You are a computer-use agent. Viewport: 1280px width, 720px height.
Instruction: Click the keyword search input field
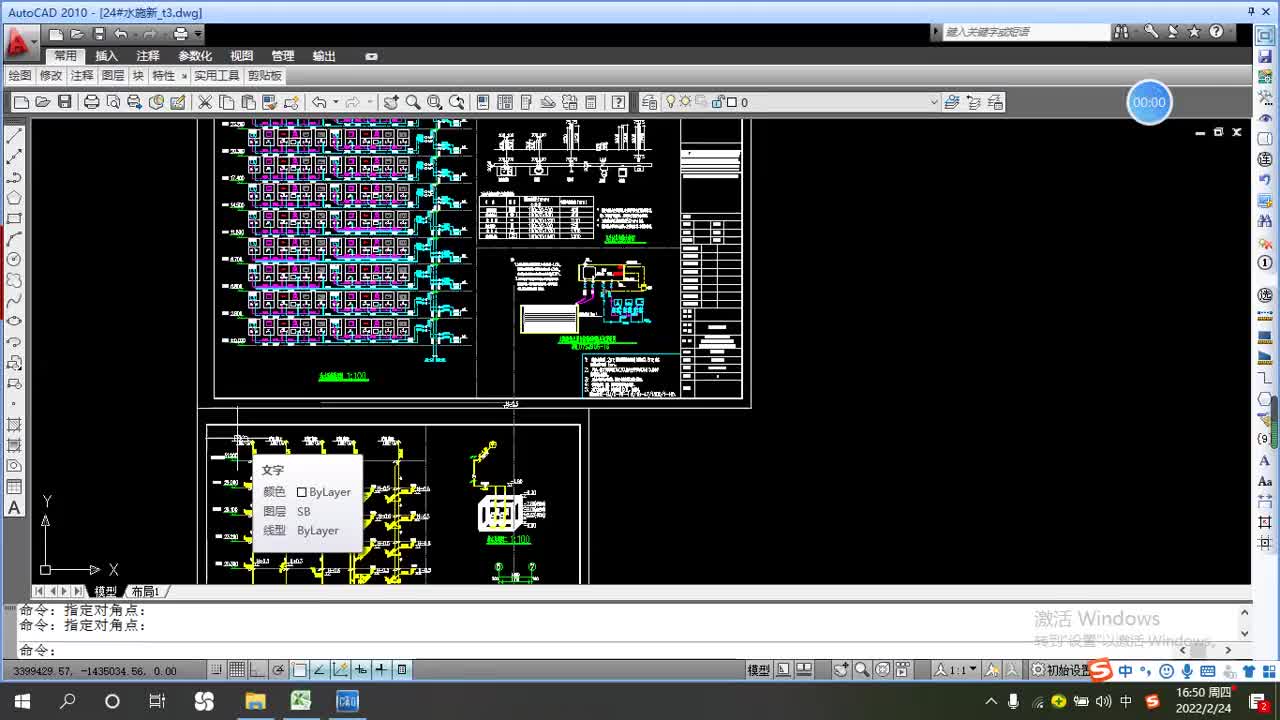pos(1027,32)
